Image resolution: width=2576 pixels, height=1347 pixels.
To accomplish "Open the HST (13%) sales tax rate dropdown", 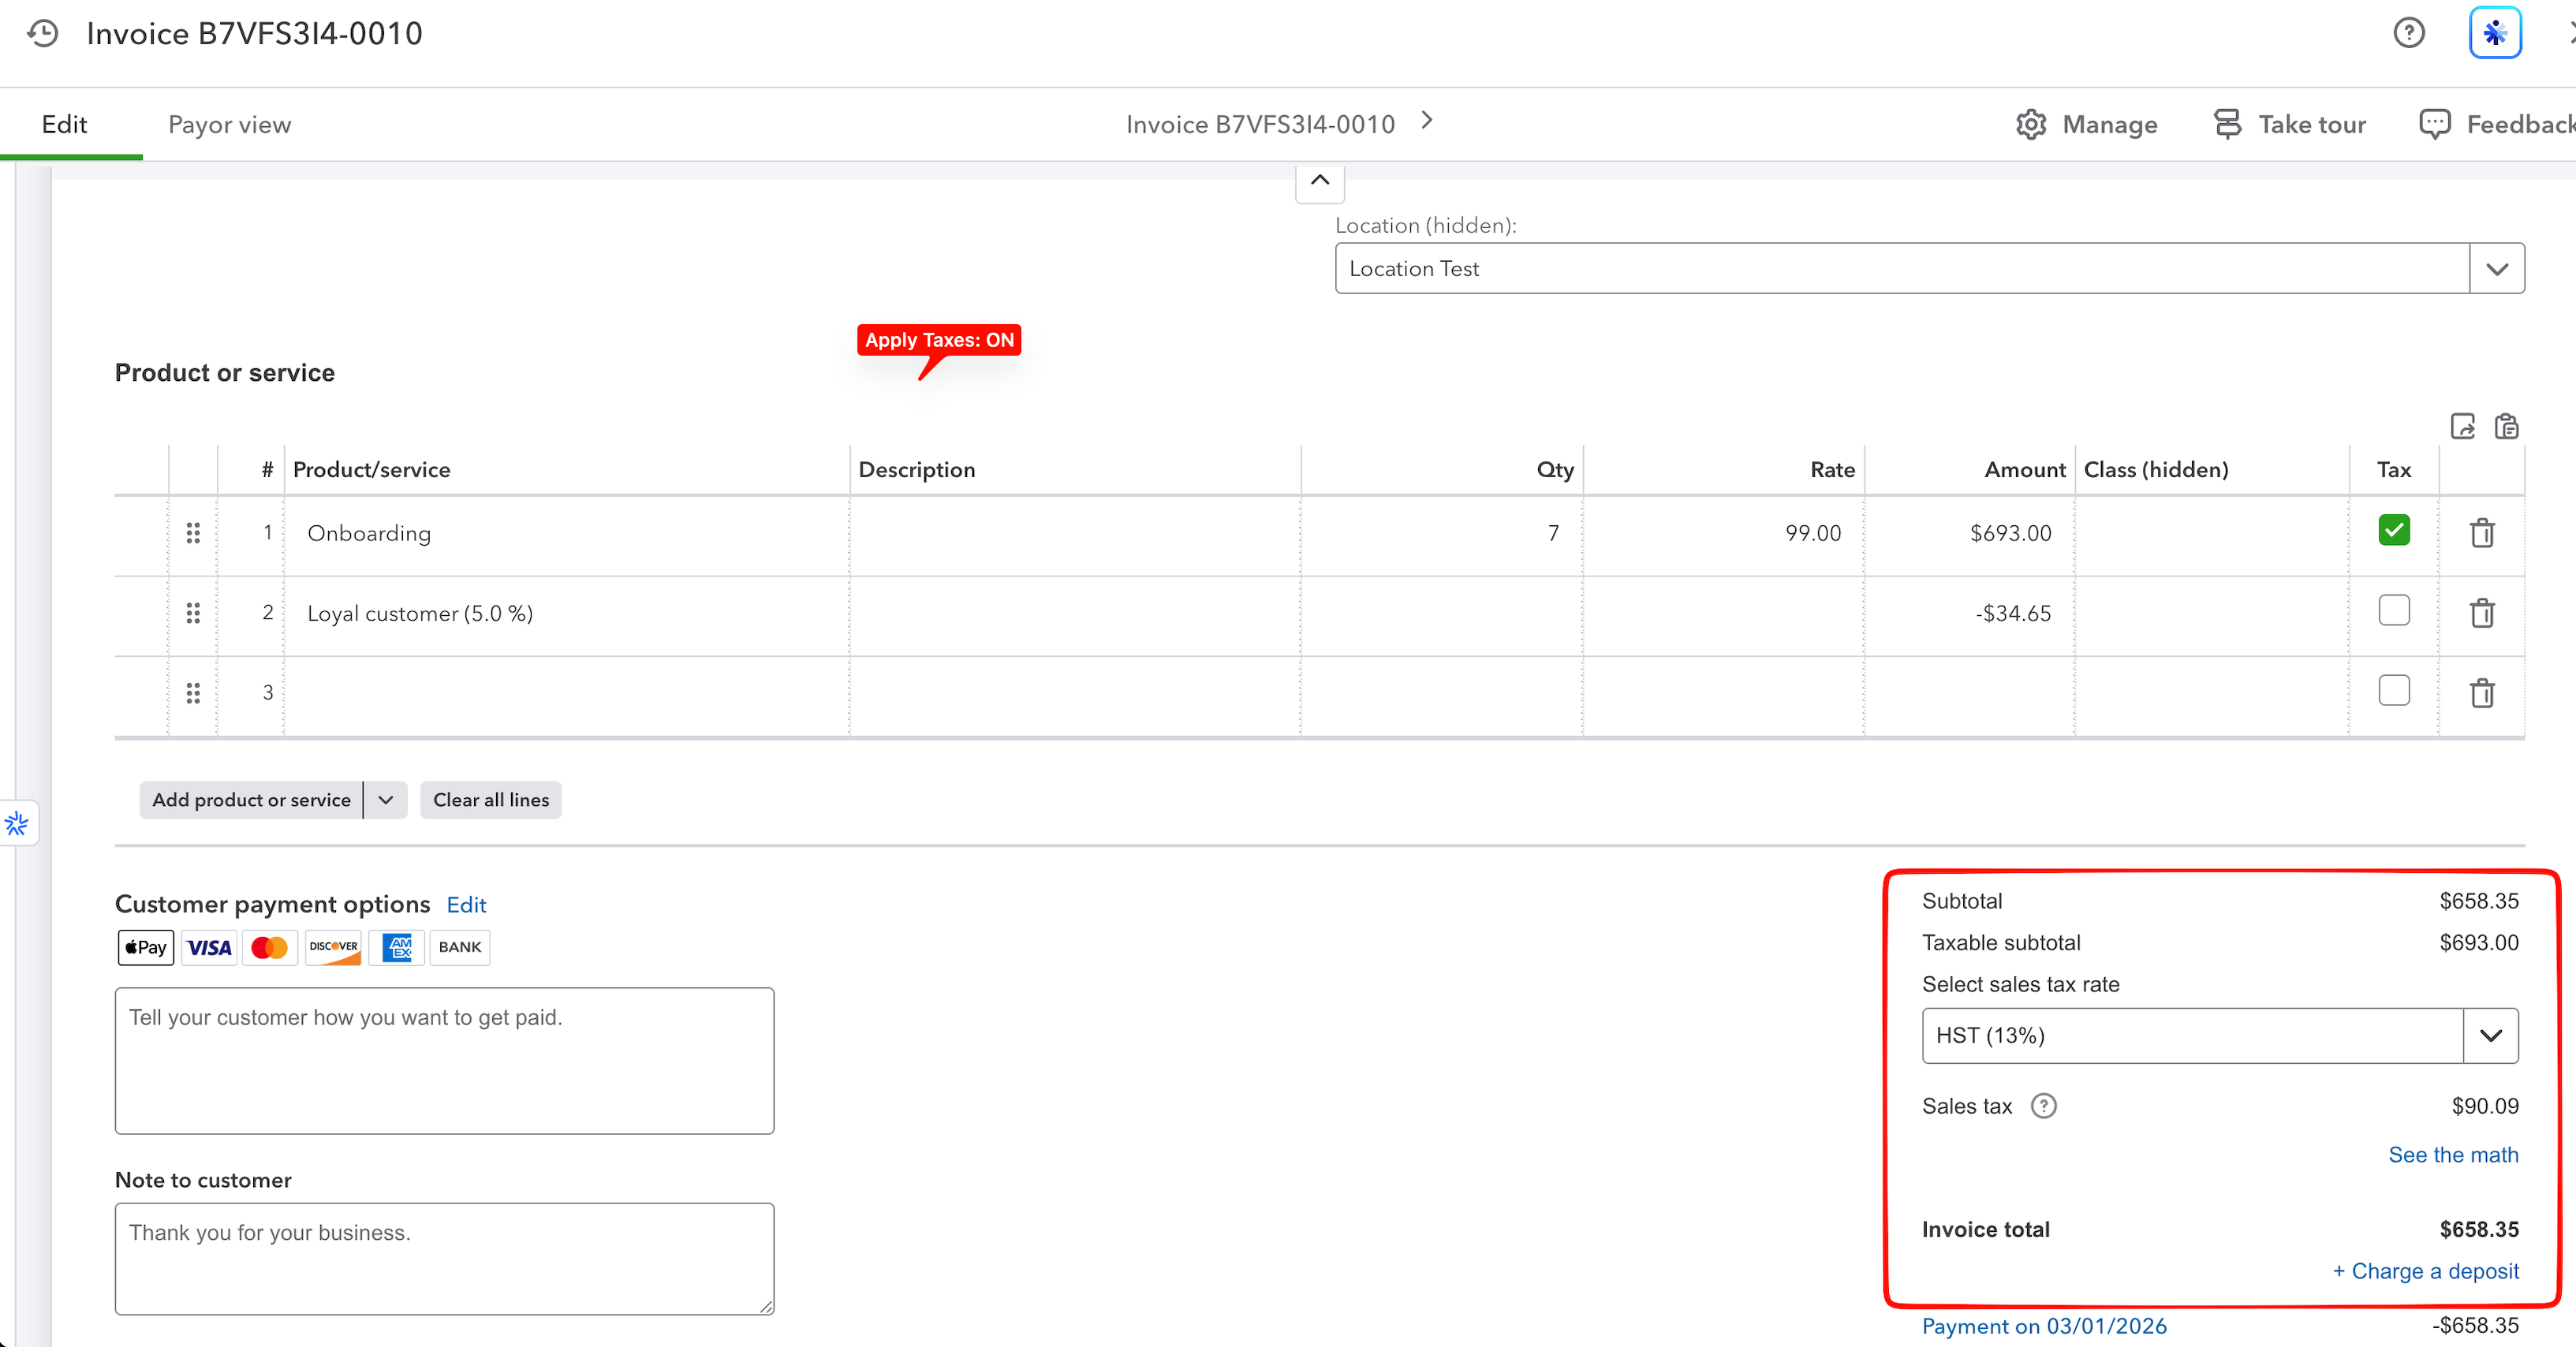I will pos(2490,1036).
